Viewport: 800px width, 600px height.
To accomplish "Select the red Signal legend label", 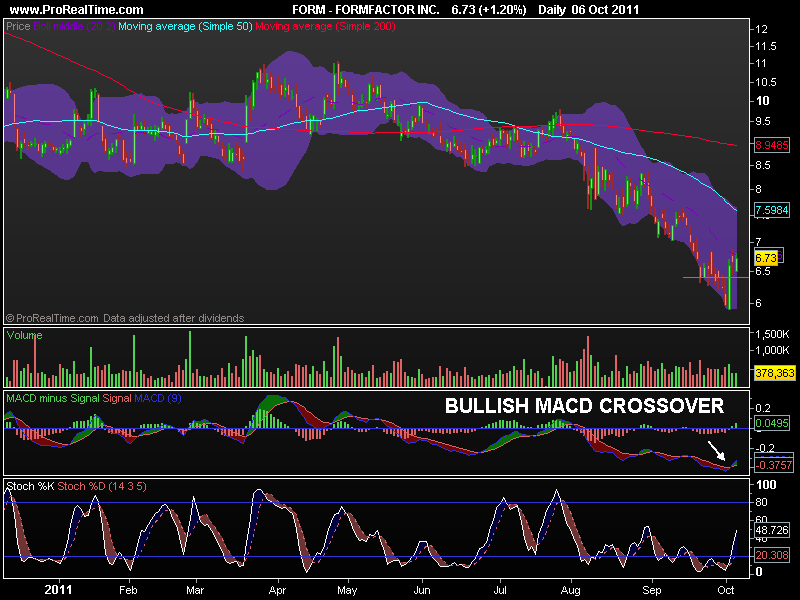I will pos(117,398).
